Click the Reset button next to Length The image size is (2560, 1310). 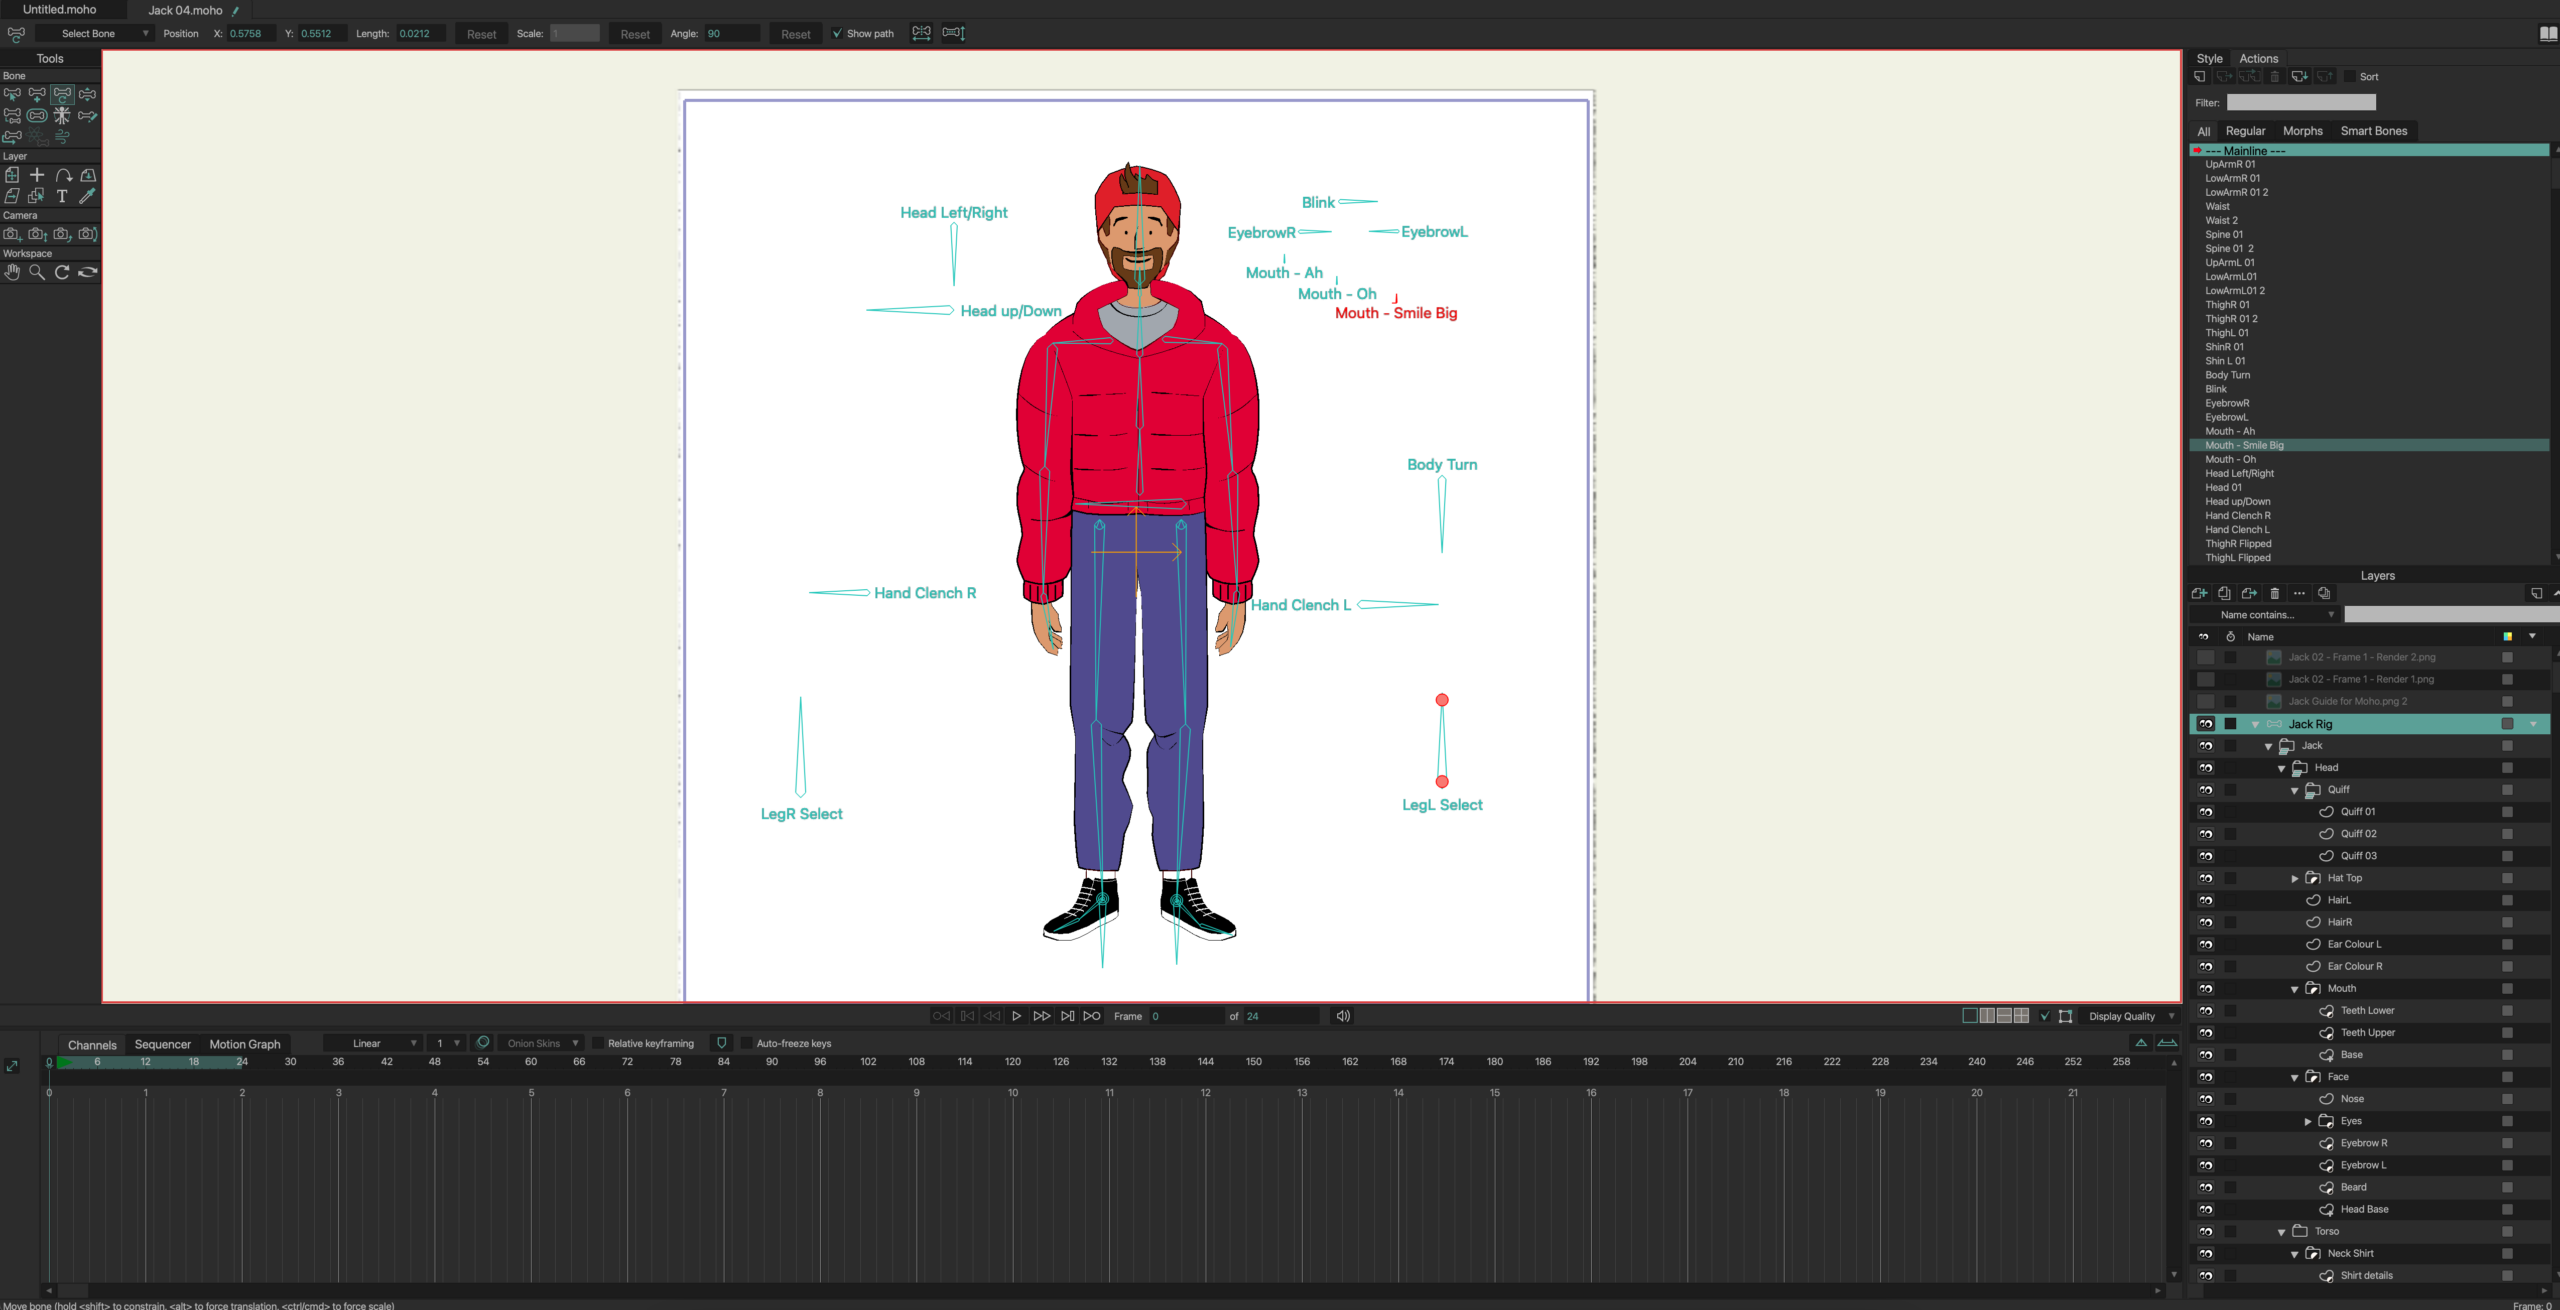481,34
